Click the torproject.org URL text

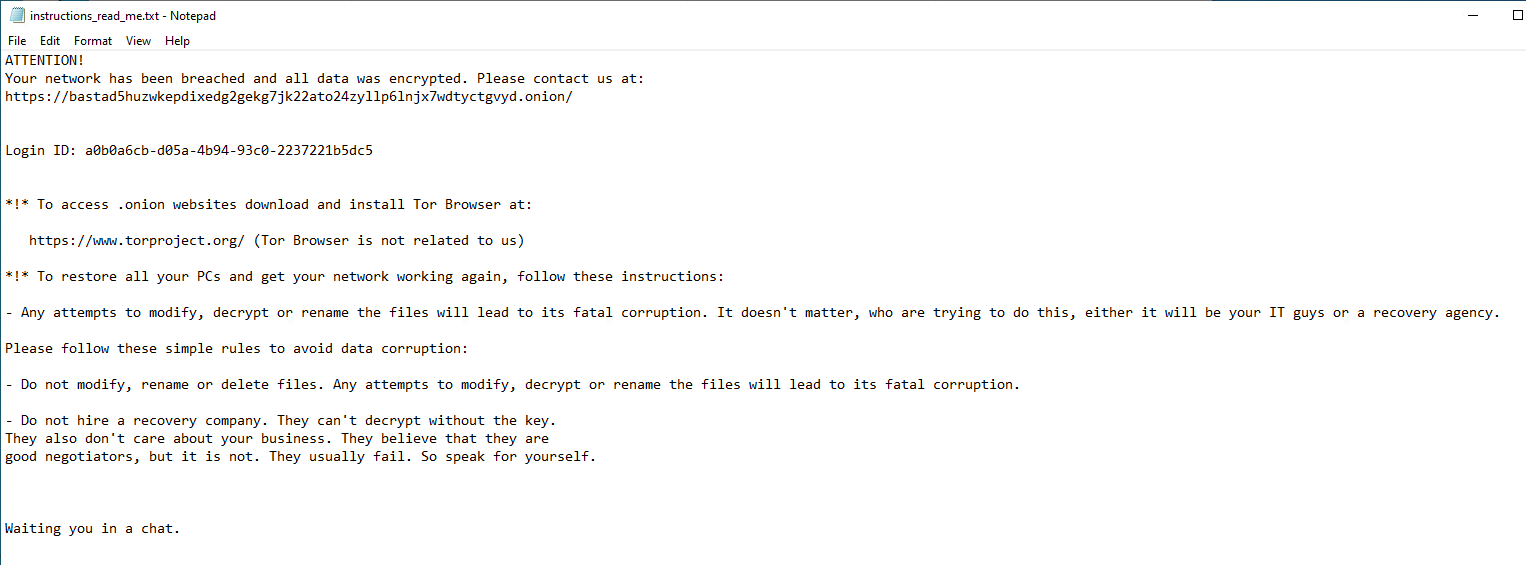tap(137, 241)
